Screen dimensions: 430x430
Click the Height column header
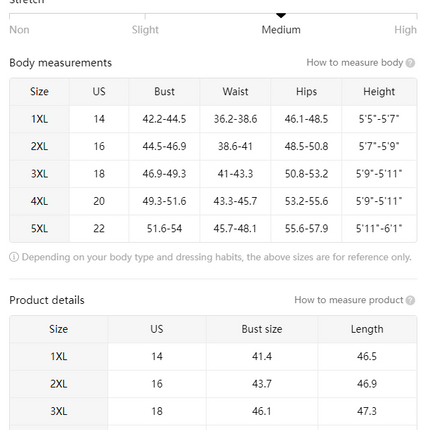tap(379, 92)
